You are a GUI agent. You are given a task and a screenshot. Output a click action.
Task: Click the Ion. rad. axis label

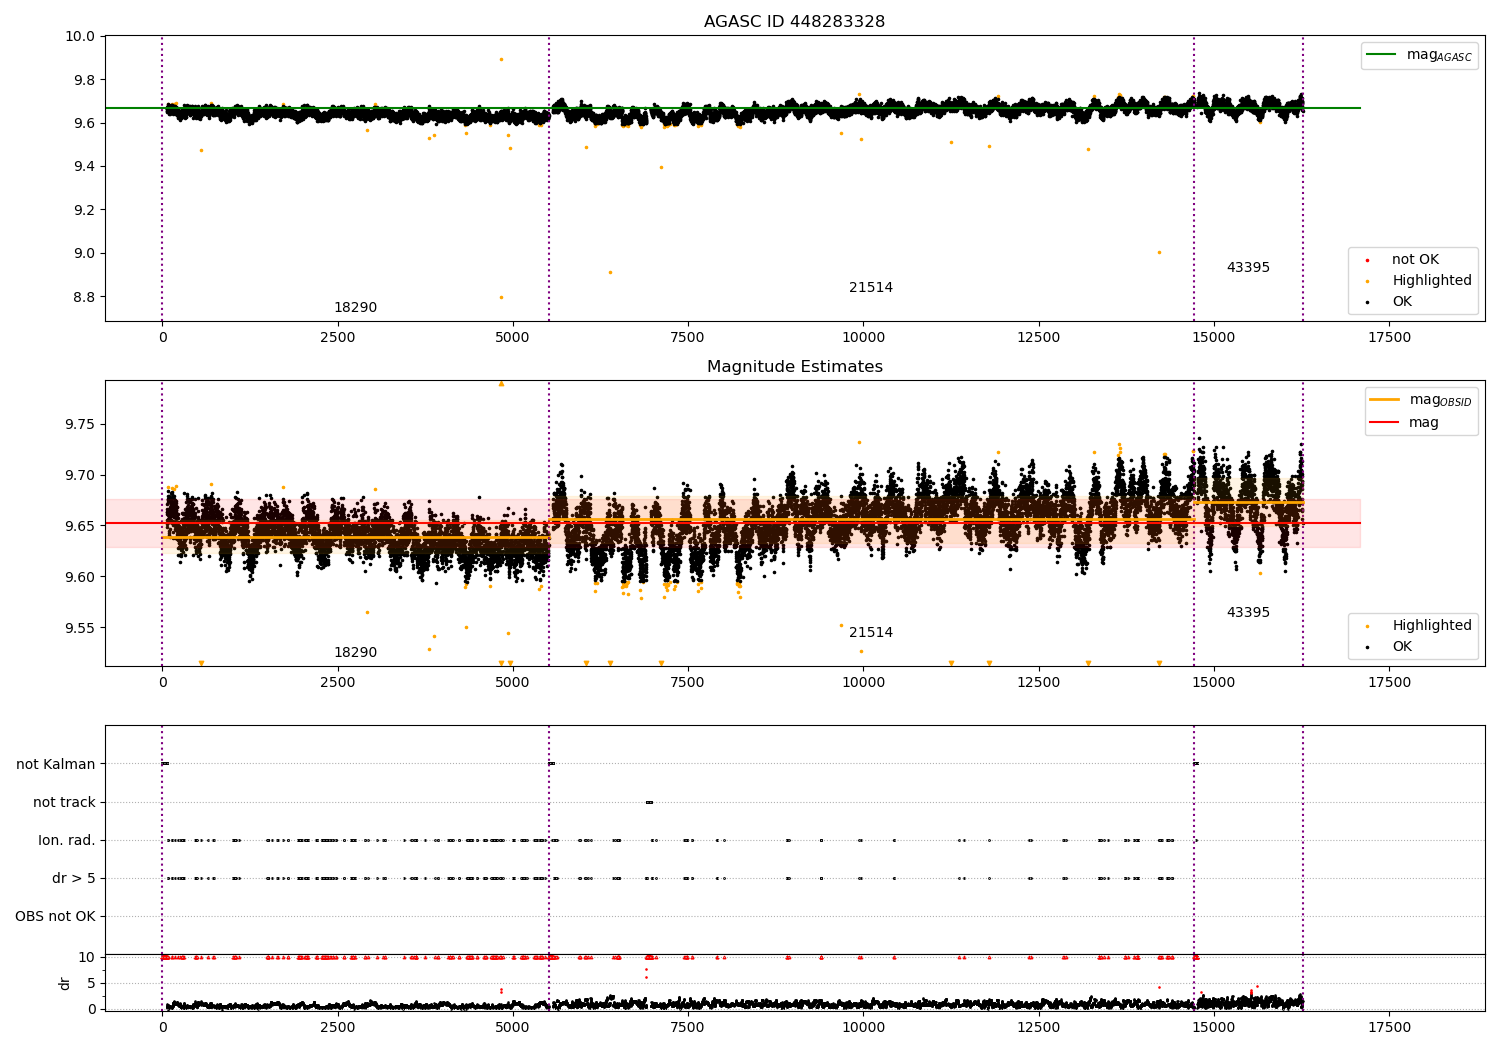67,840
